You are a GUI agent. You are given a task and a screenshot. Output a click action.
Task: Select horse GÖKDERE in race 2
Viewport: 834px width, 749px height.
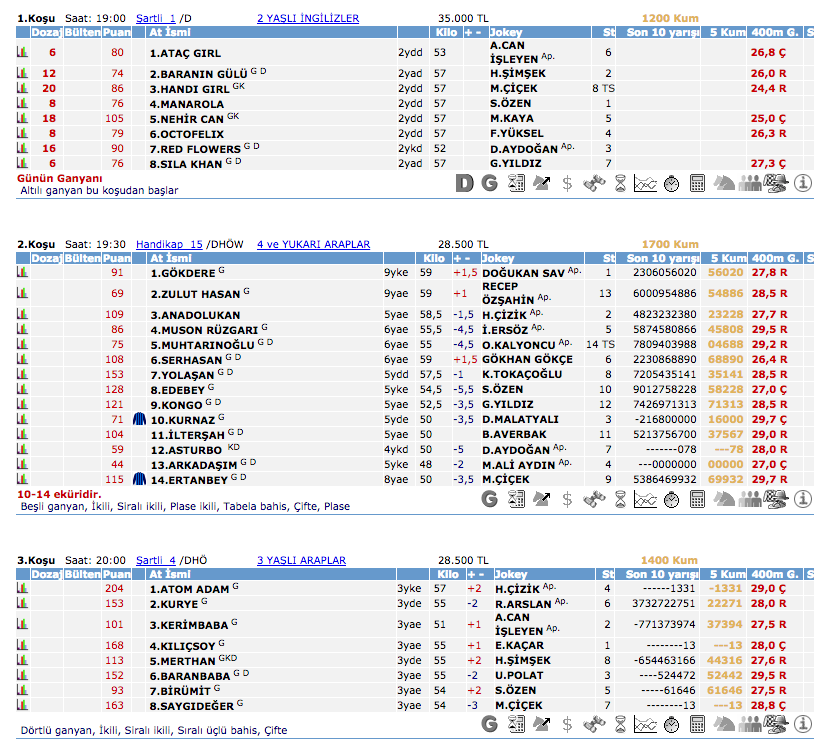(183, 272)
